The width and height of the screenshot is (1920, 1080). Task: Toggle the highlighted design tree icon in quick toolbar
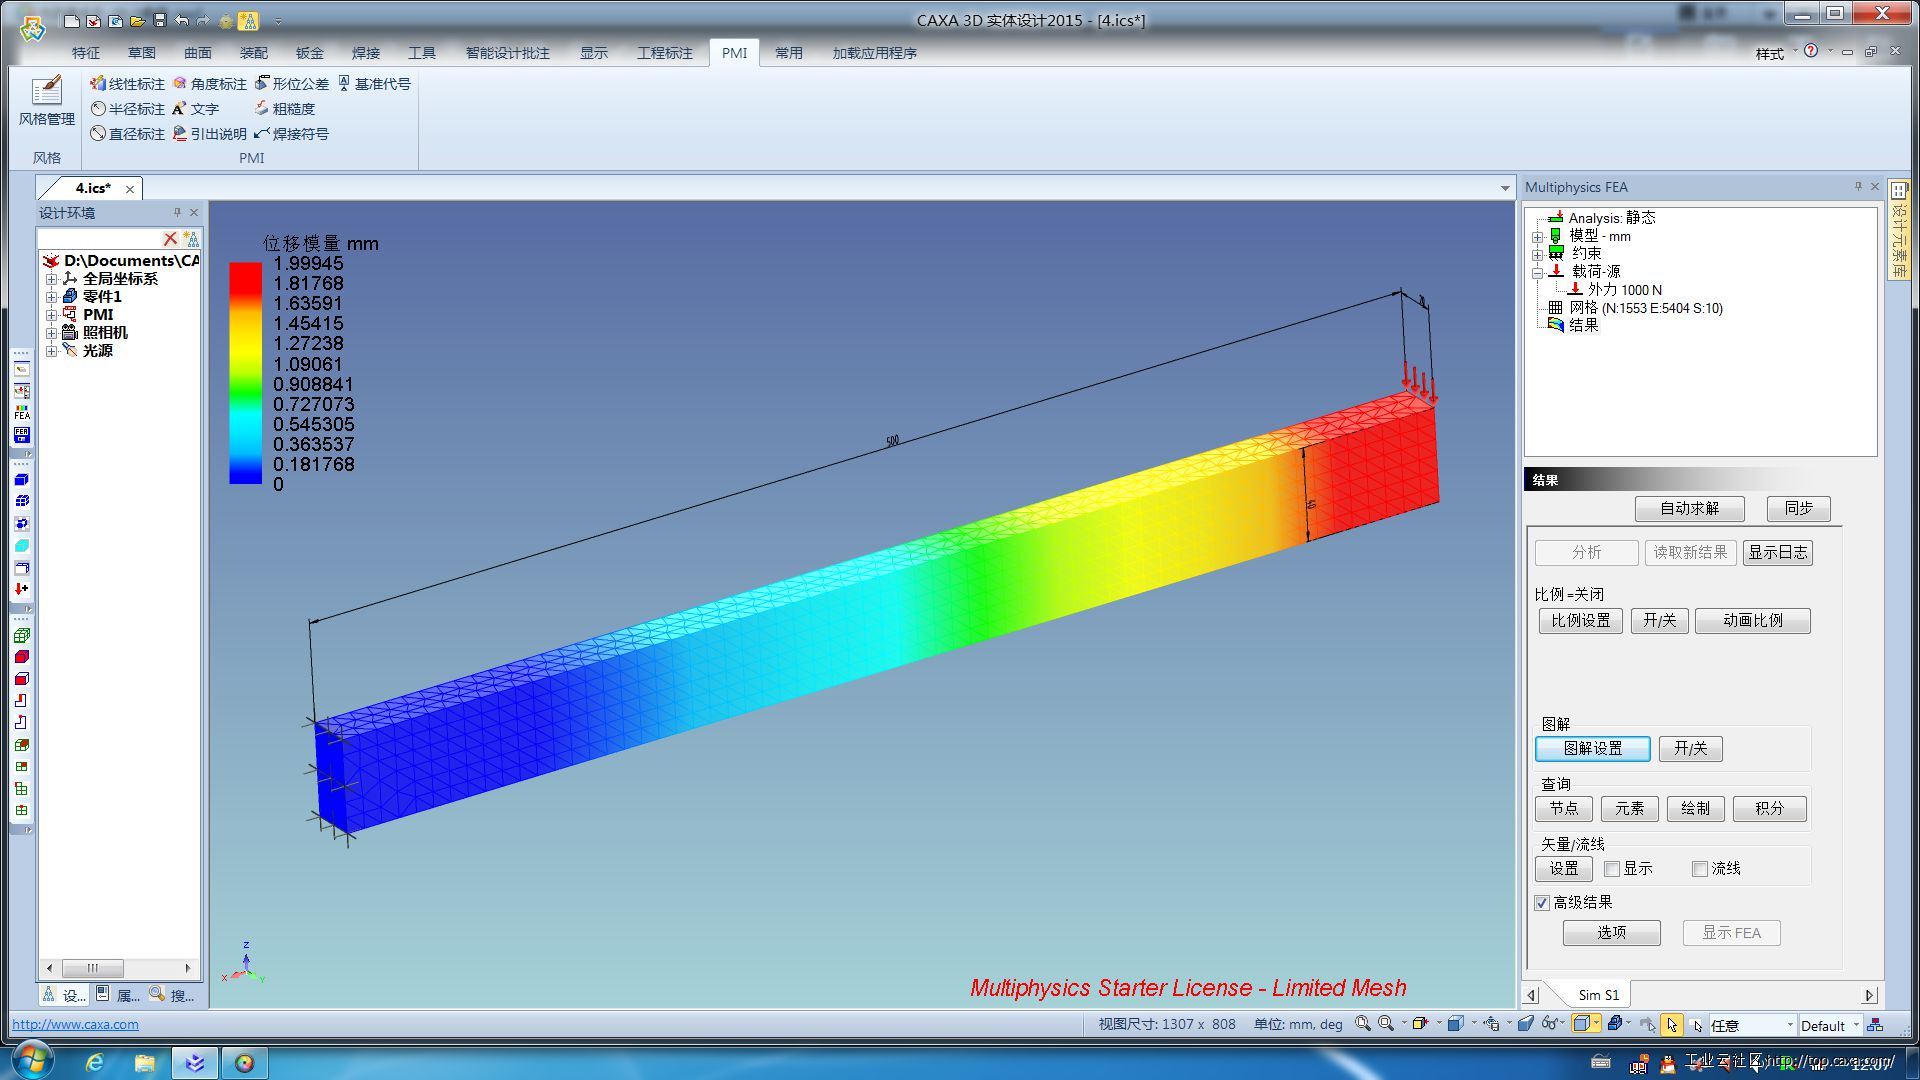click(x=248, y=20)
